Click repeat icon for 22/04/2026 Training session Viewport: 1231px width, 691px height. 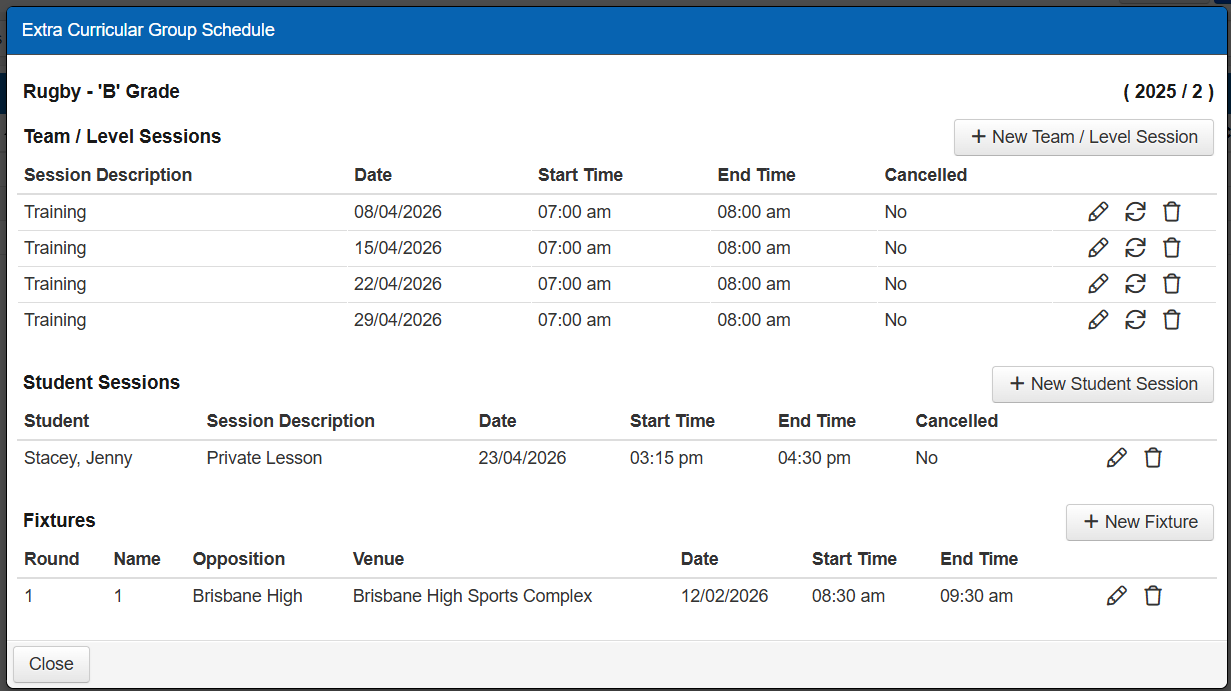(x=1135, y=284)
